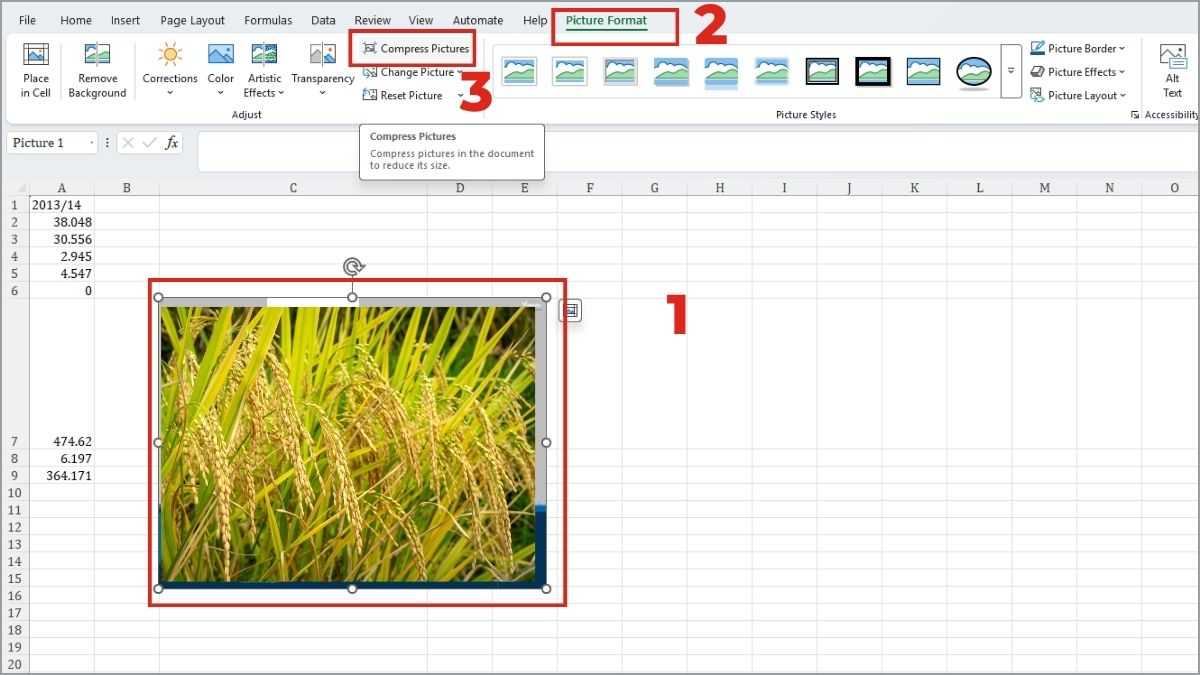Open Change Picture dropdown
The image size is (1200, 675).
pos(412,72)
